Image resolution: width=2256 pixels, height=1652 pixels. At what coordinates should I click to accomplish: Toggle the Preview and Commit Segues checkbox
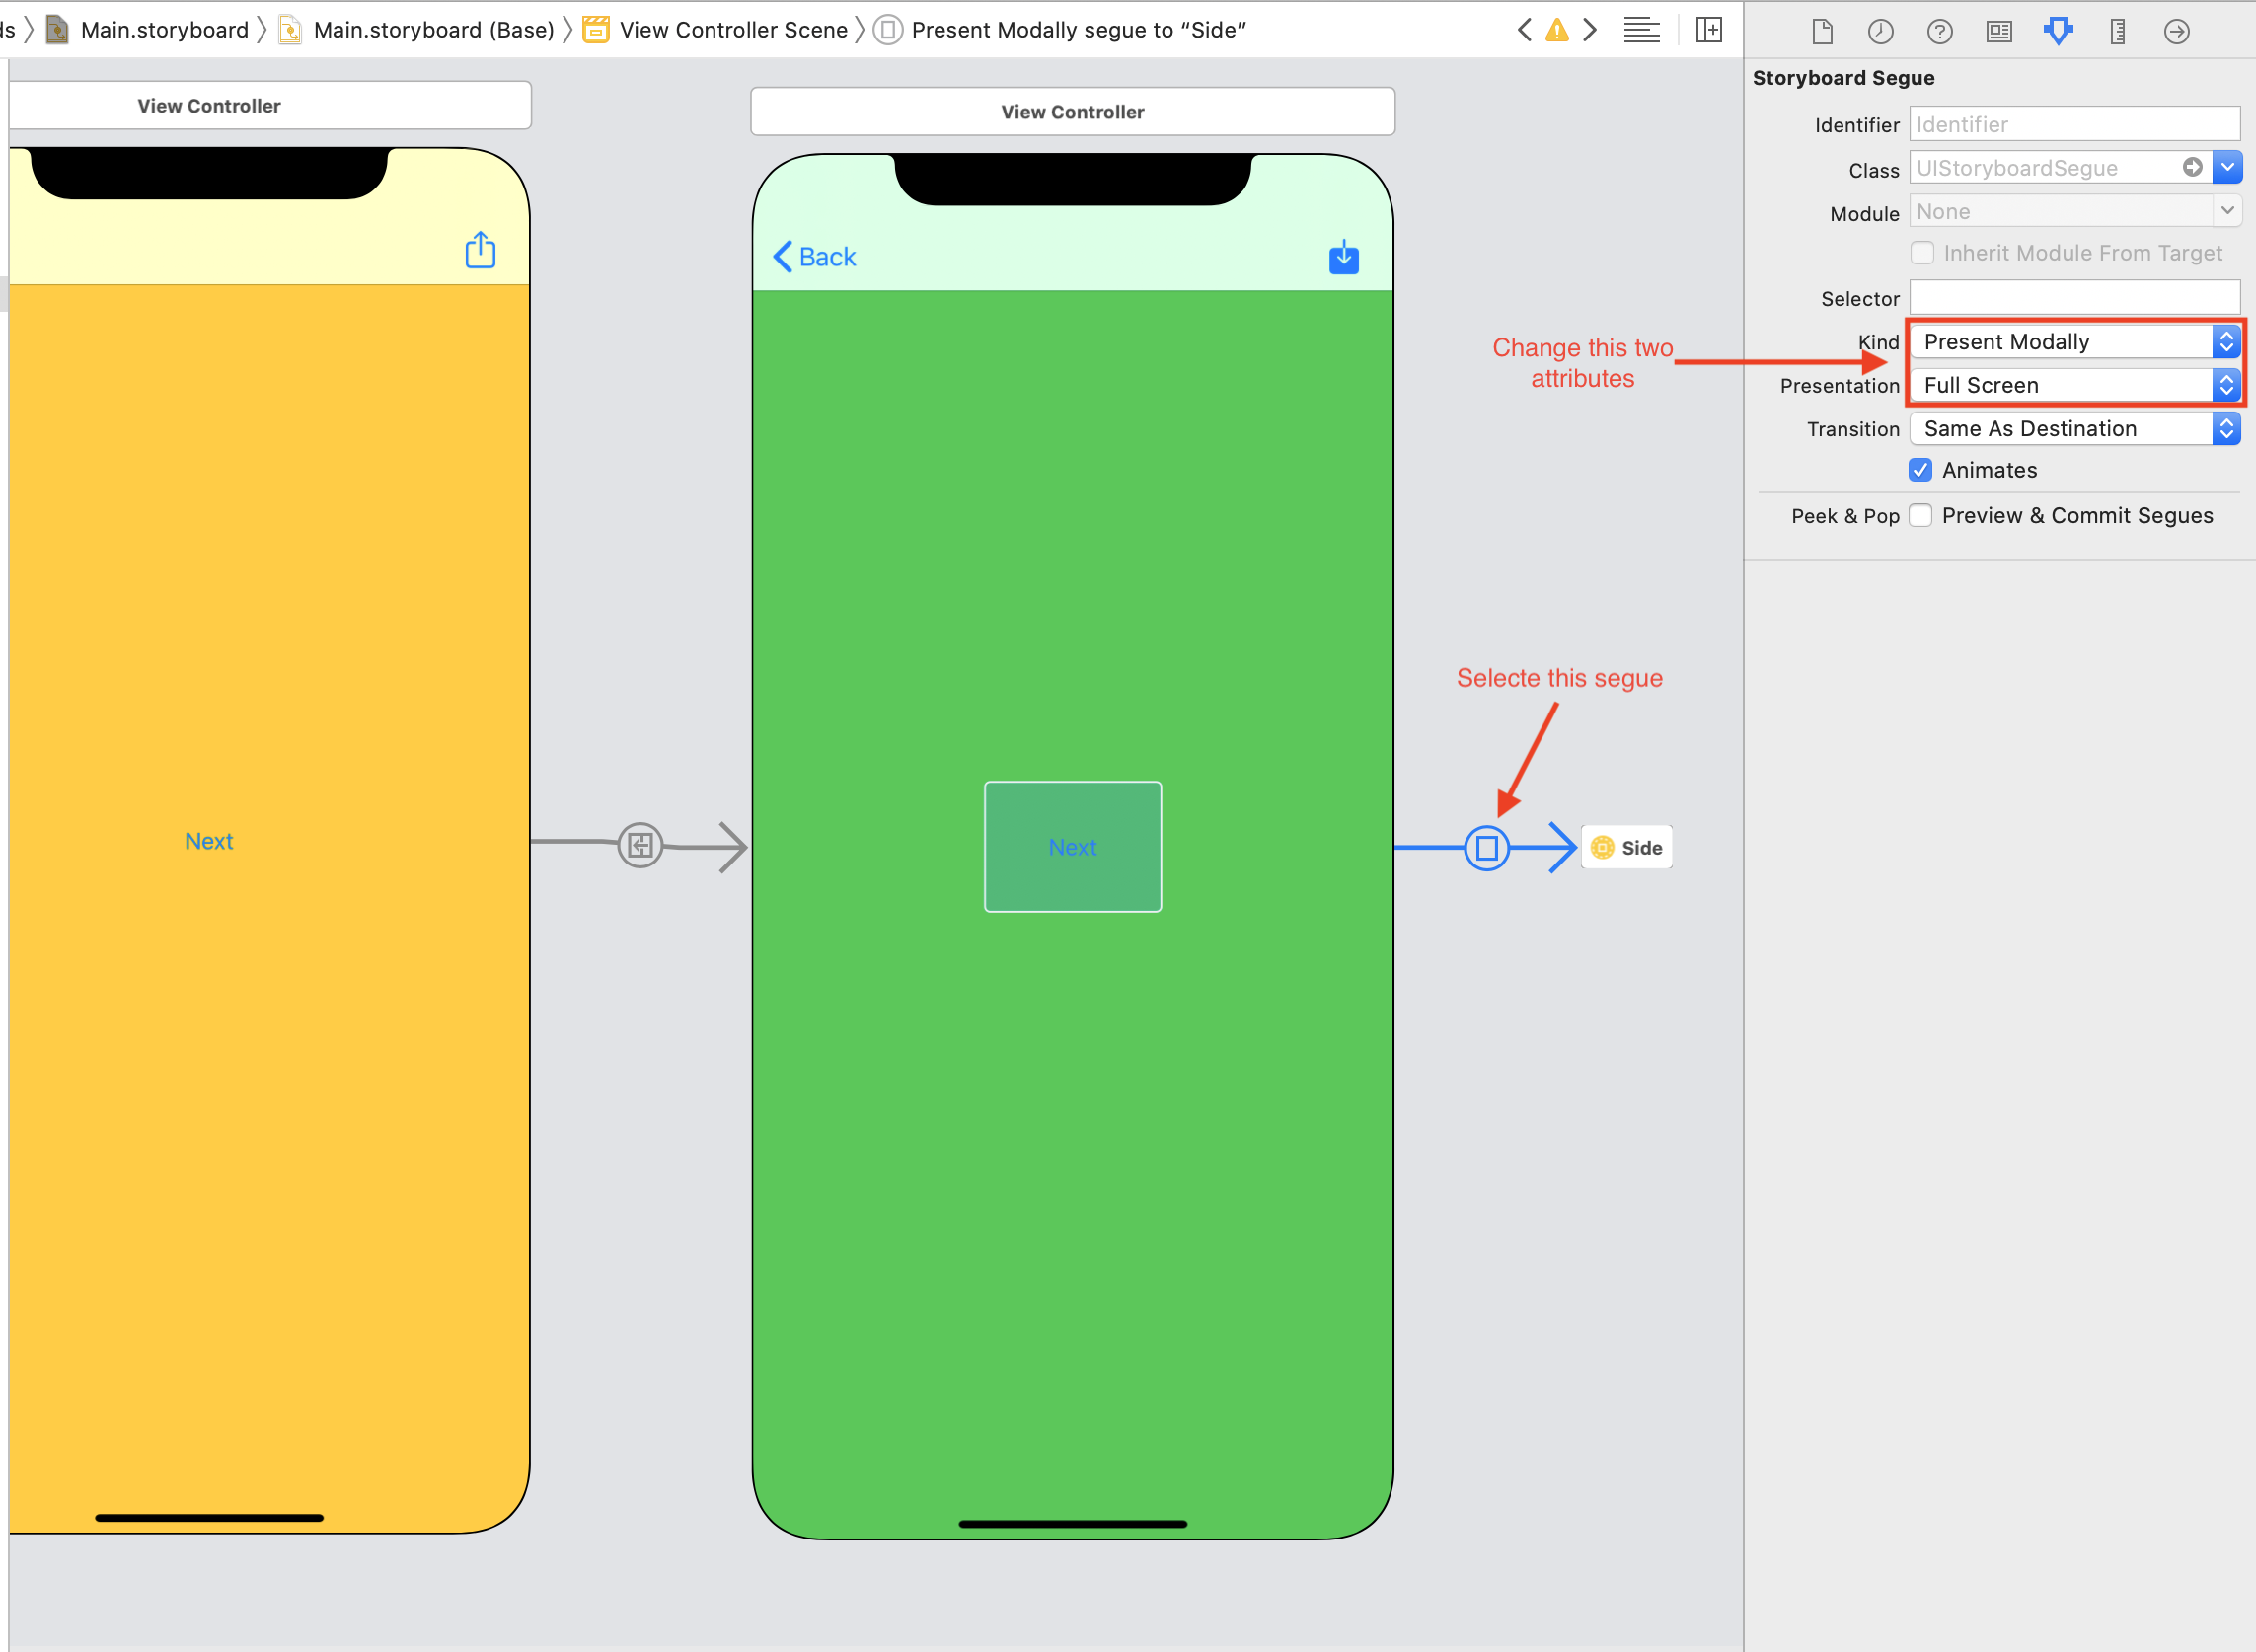[1923, 515]
